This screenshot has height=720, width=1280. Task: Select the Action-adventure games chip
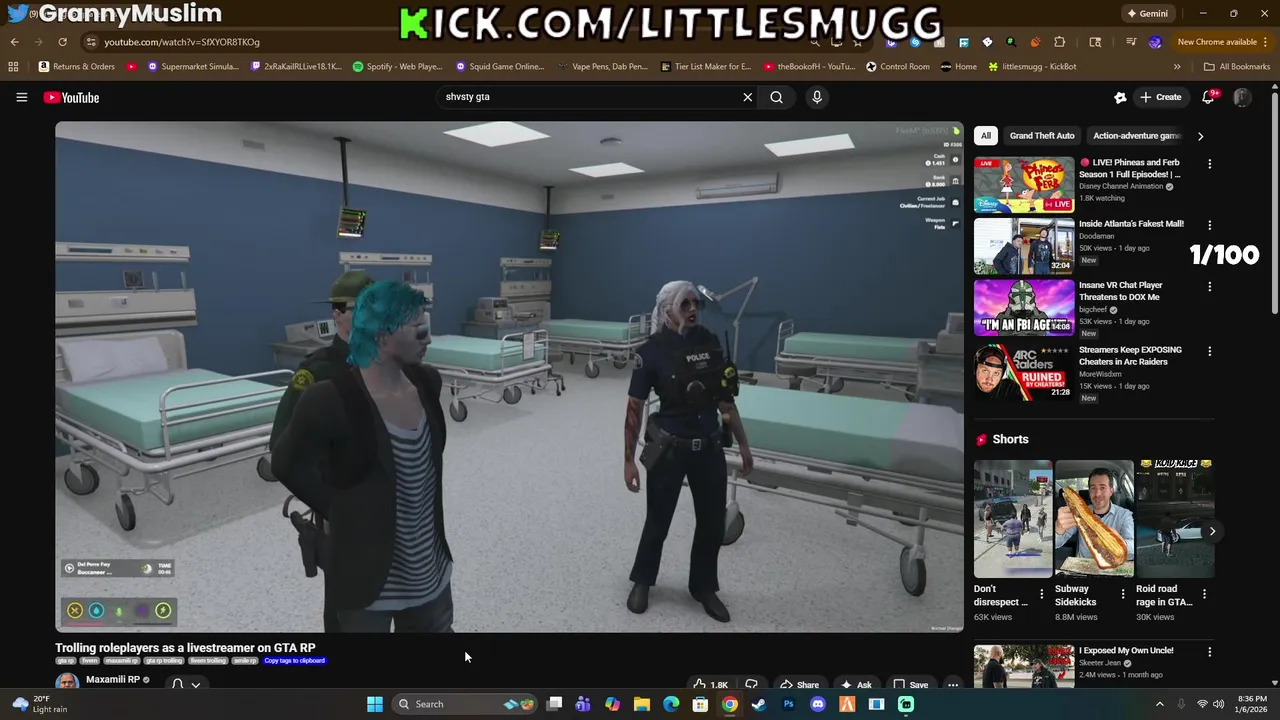click(x=1136, y=136)
